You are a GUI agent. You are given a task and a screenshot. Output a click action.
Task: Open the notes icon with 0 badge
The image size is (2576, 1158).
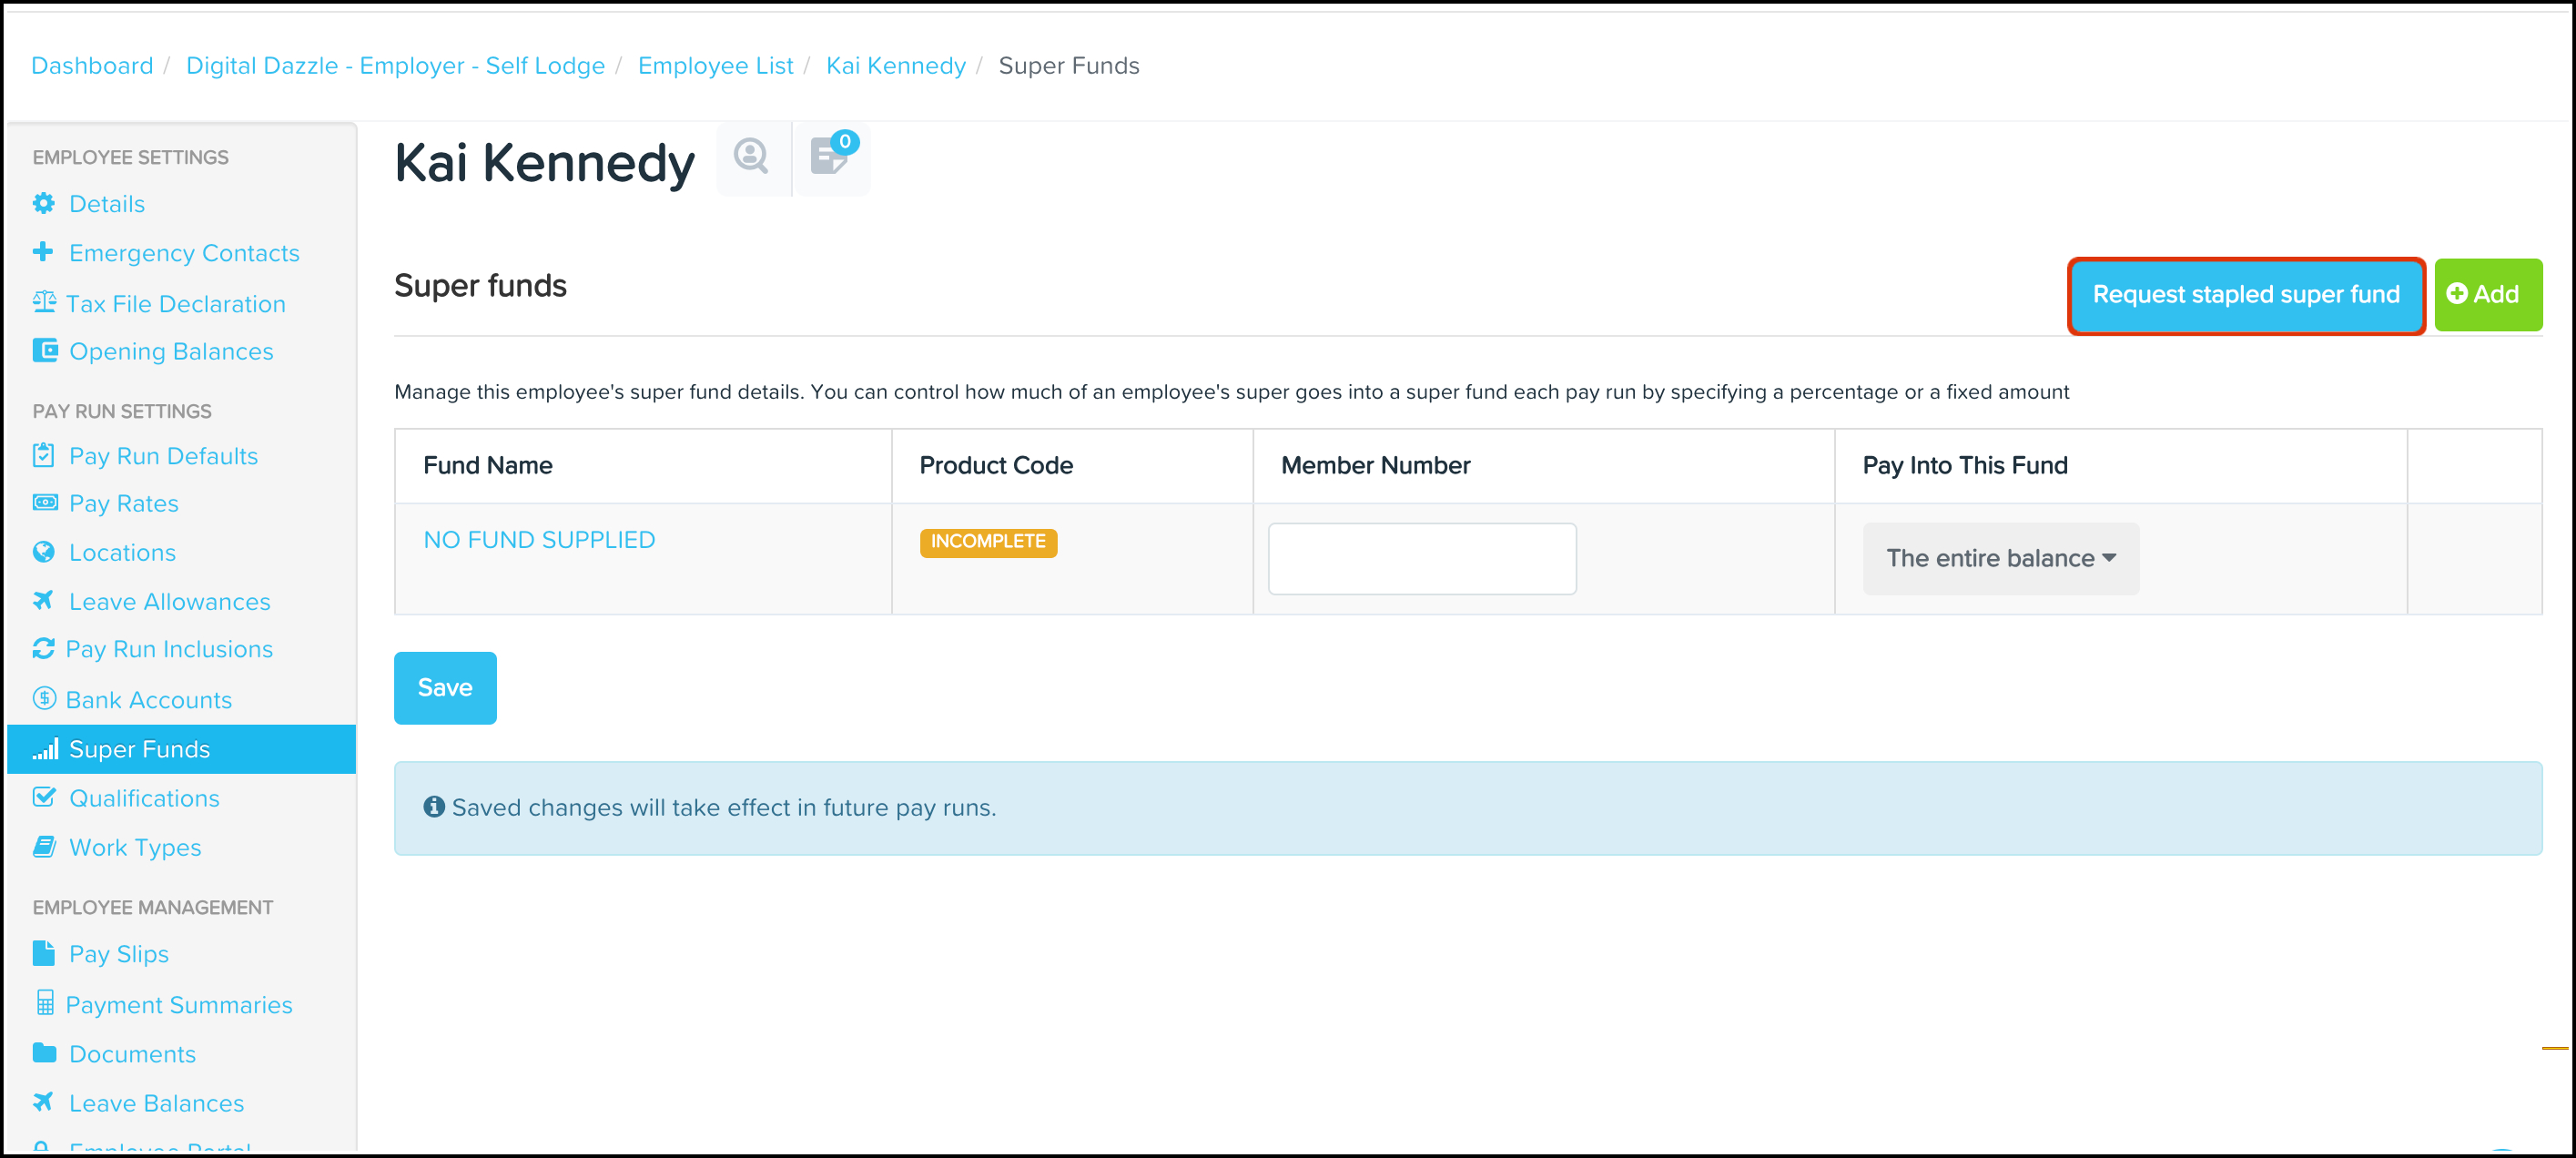tap(830, 158)
